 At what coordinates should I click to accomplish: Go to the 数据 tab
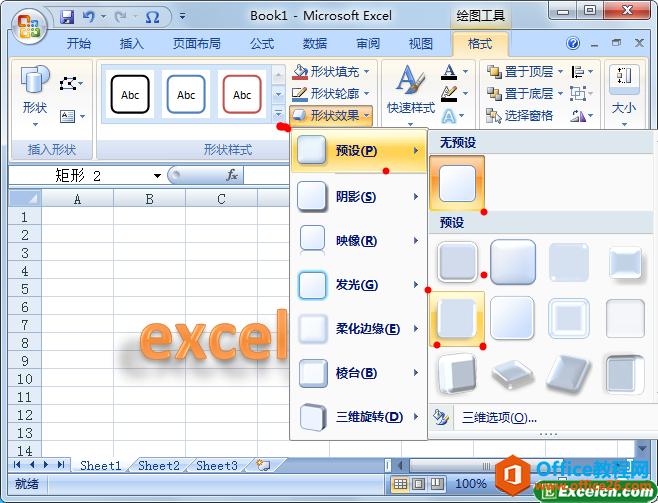click(315, 43)
